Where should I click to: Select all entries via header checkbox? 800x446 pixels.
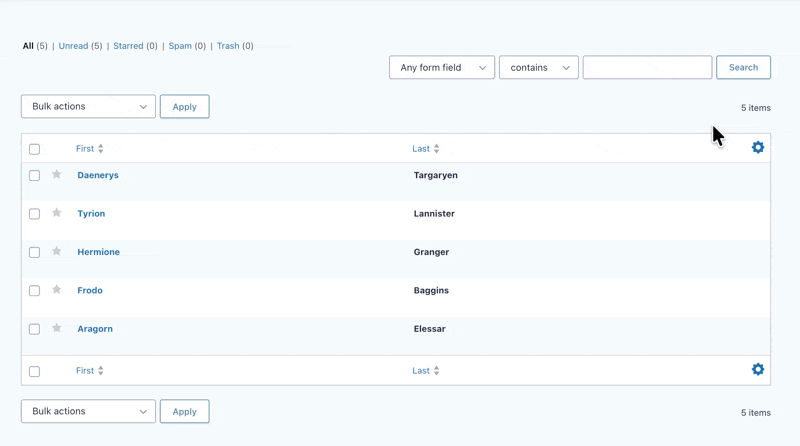34,149
